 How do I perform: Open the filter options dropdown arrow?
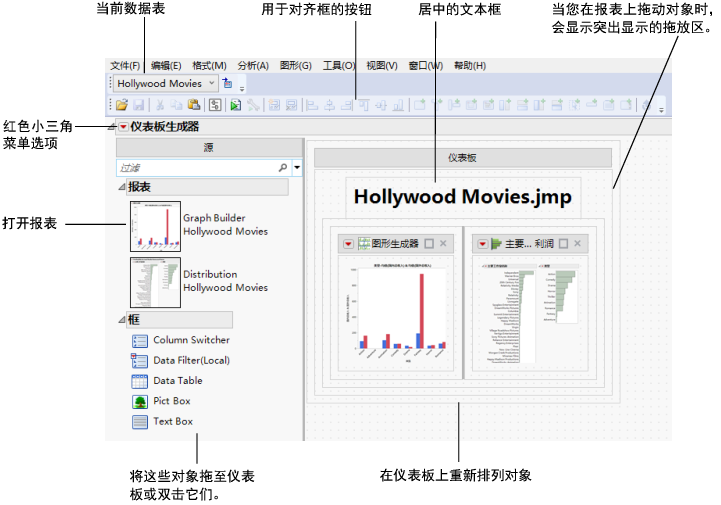click(x=297, y=168)
